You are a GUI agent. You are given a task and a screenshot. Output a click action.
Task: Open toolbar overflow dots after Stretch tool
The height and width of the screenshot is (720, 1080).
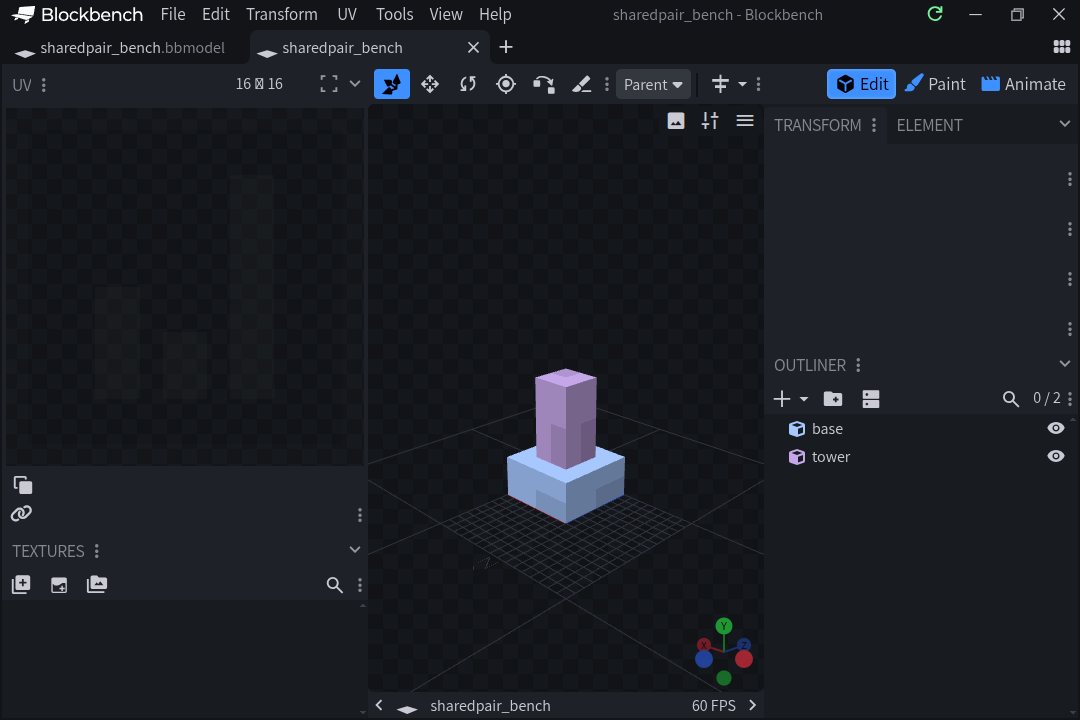[x=607, y=84]
